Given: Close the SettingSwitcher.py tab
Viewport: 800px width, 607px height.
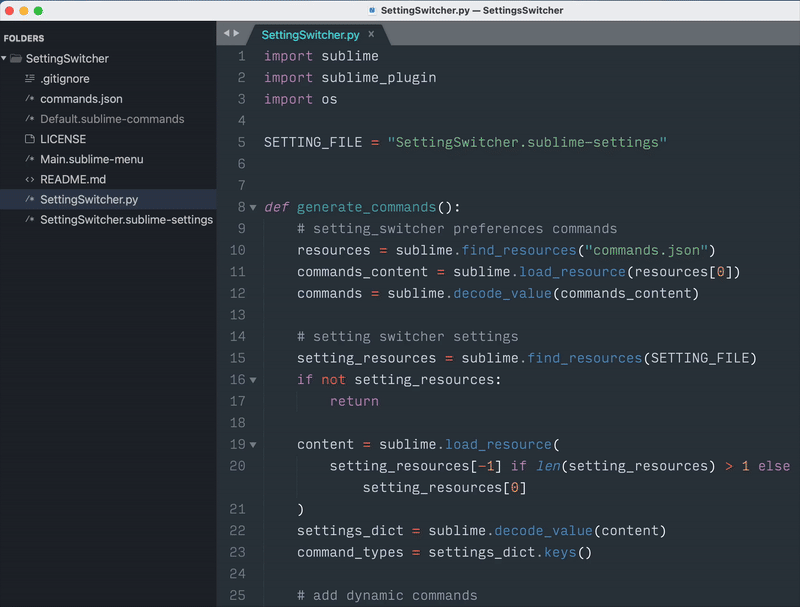Looking at the screenshot, I should click(x=371, y=32).
